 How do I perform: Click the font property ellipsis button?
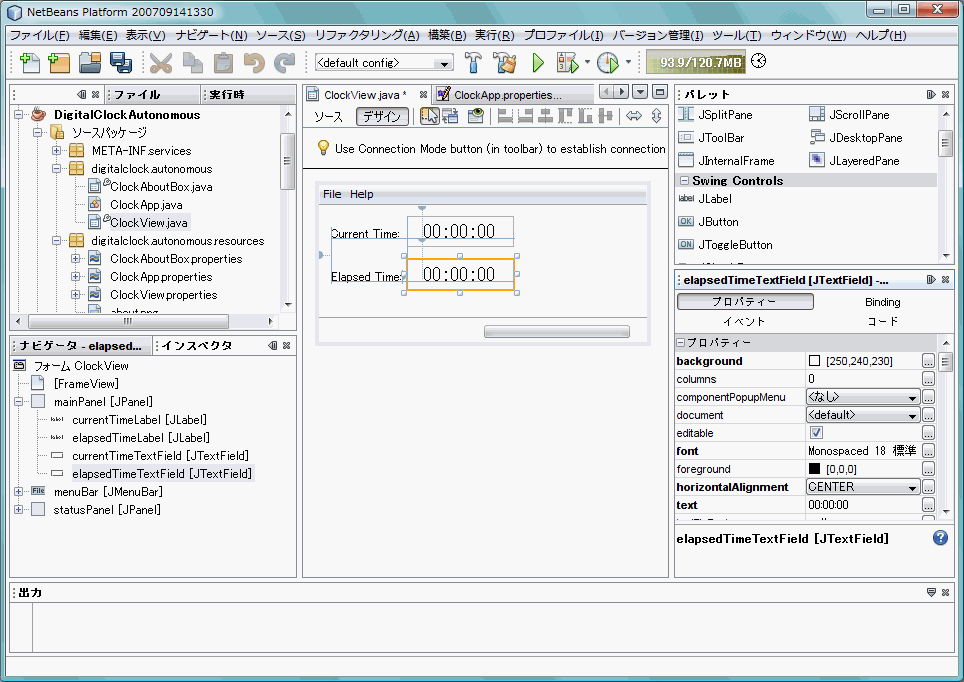pyautogui.click(x=928, y=451)
